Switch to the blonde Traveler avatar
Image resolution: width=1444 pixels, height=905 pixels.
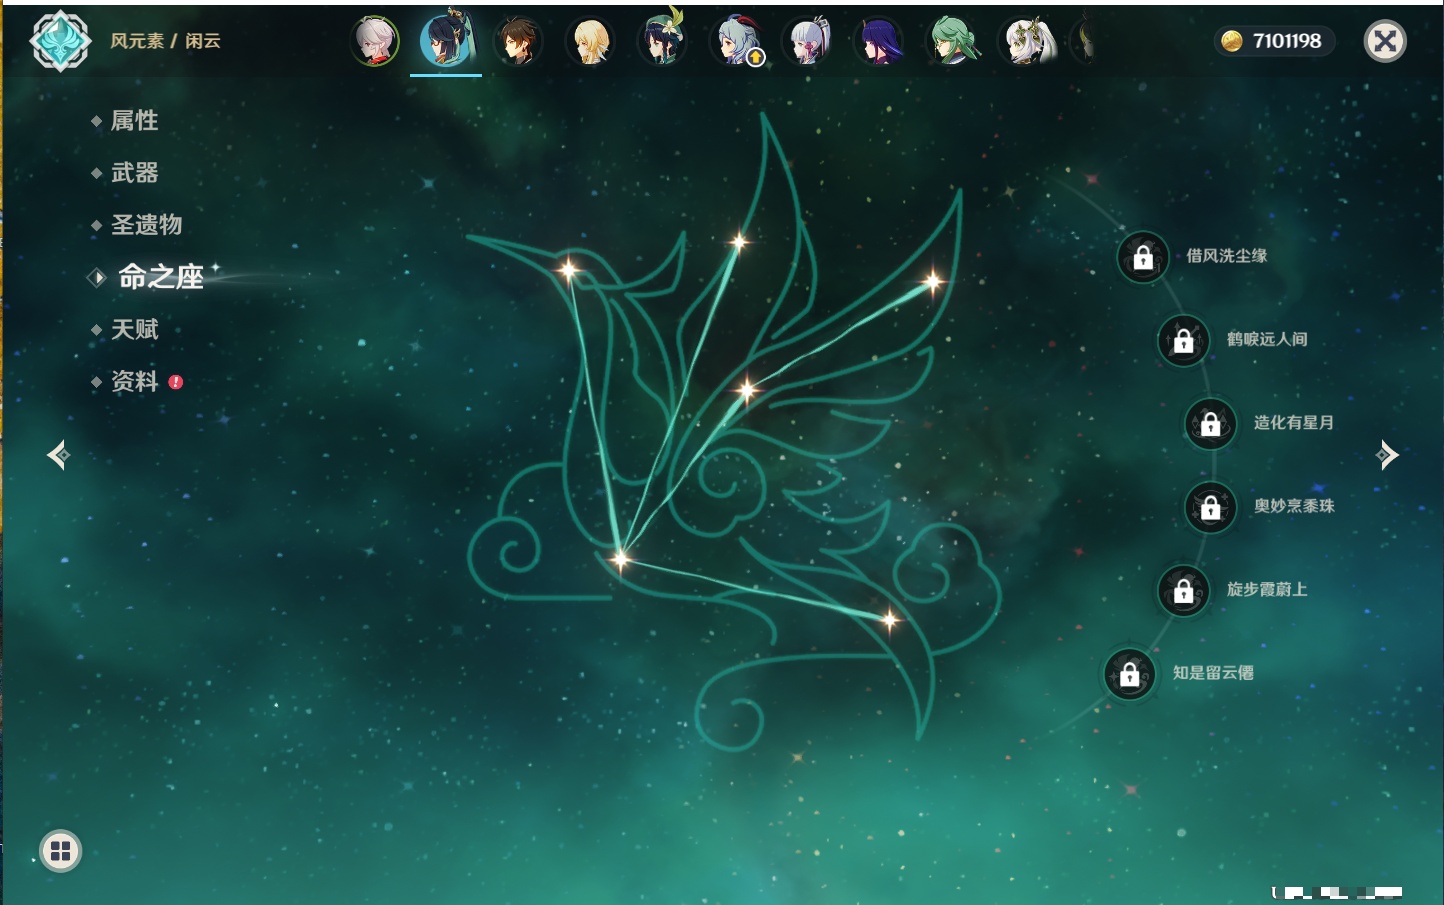coord(590,42)
